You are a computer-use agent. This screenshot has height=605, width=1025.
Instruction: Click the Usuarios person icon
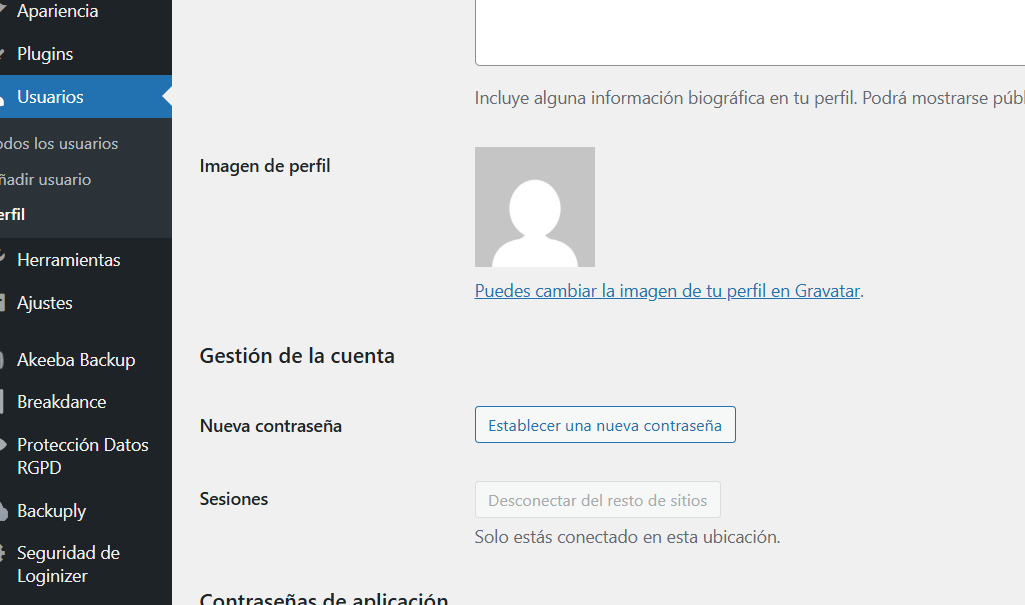[3, 97]
